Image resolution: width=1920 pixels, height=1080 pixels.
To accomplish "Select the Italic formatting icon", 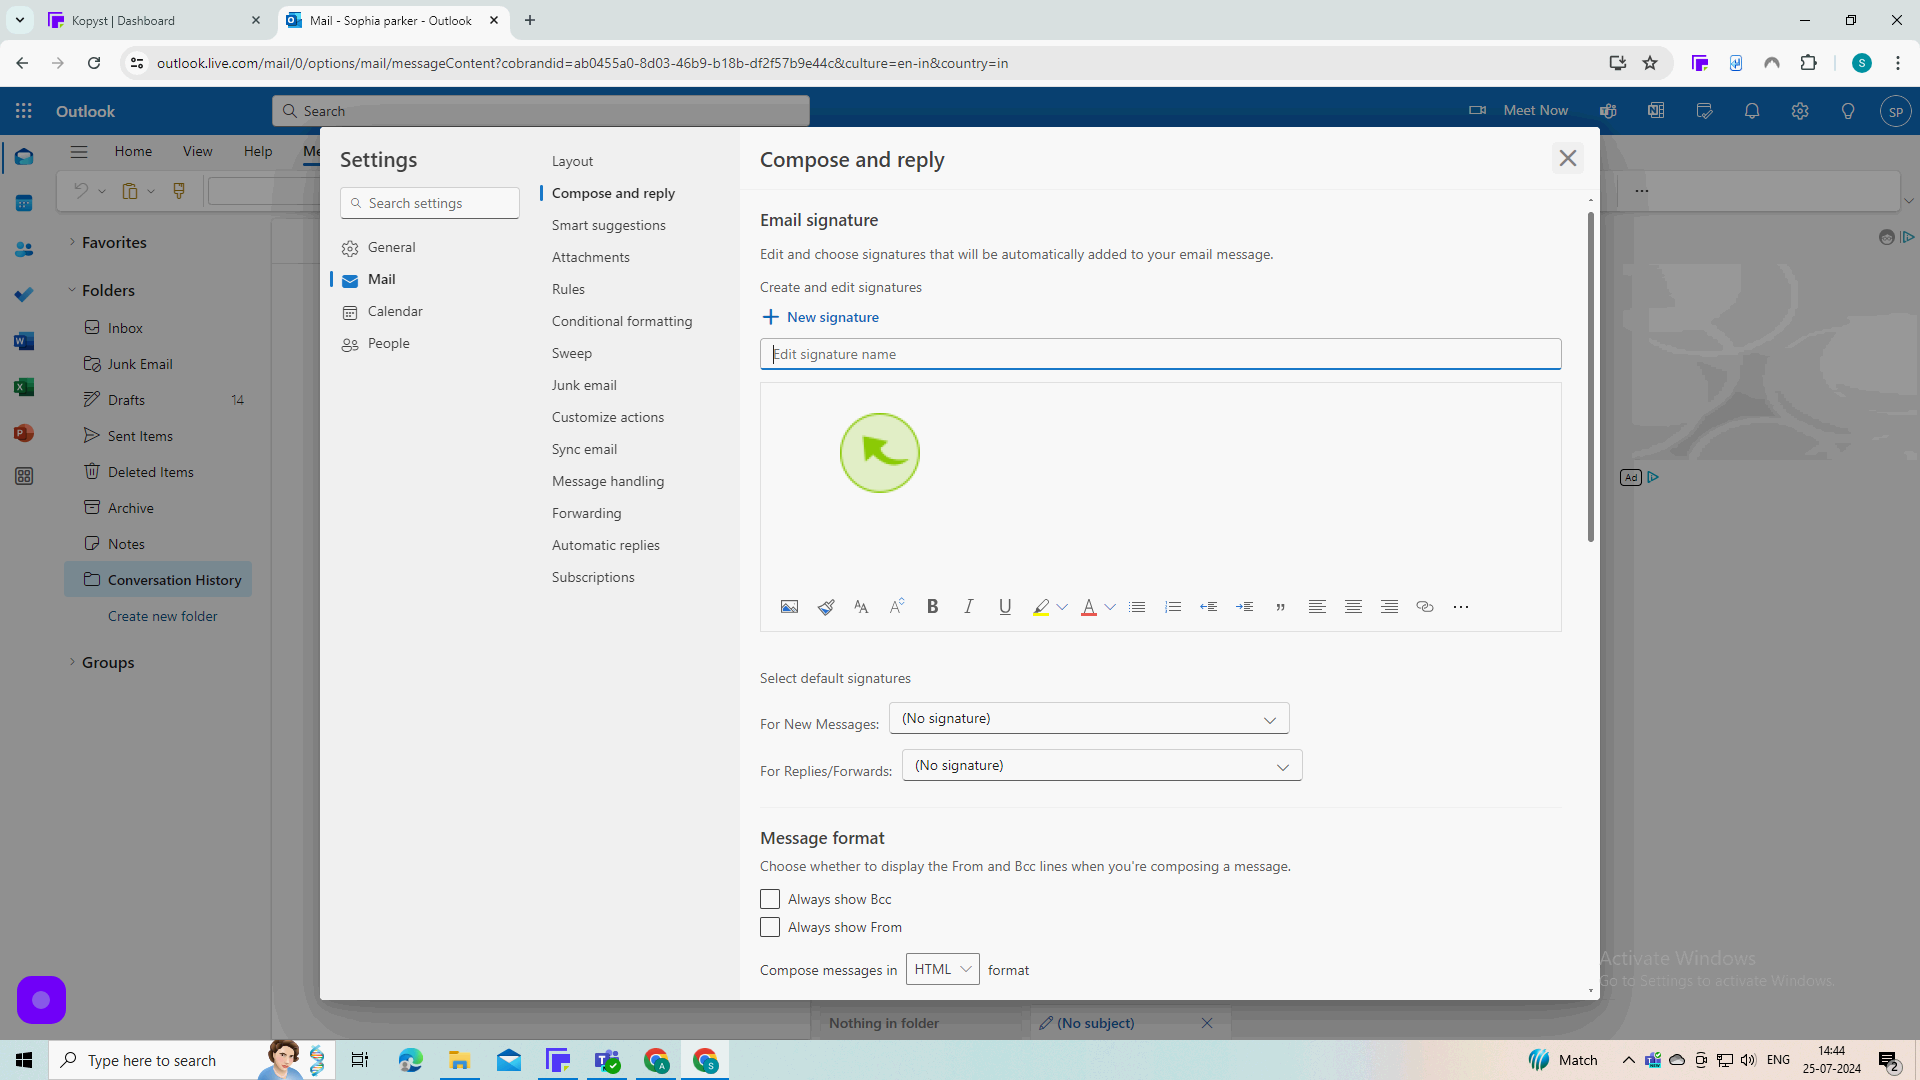I will (x=969, y=605).
